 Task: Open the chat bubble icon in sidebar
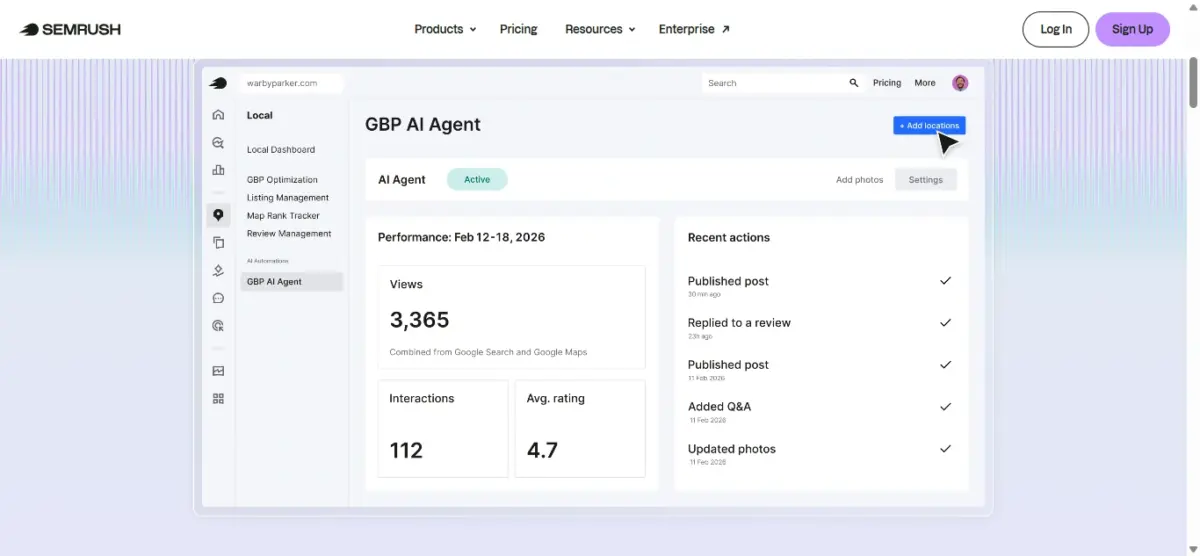coord(218,298)
